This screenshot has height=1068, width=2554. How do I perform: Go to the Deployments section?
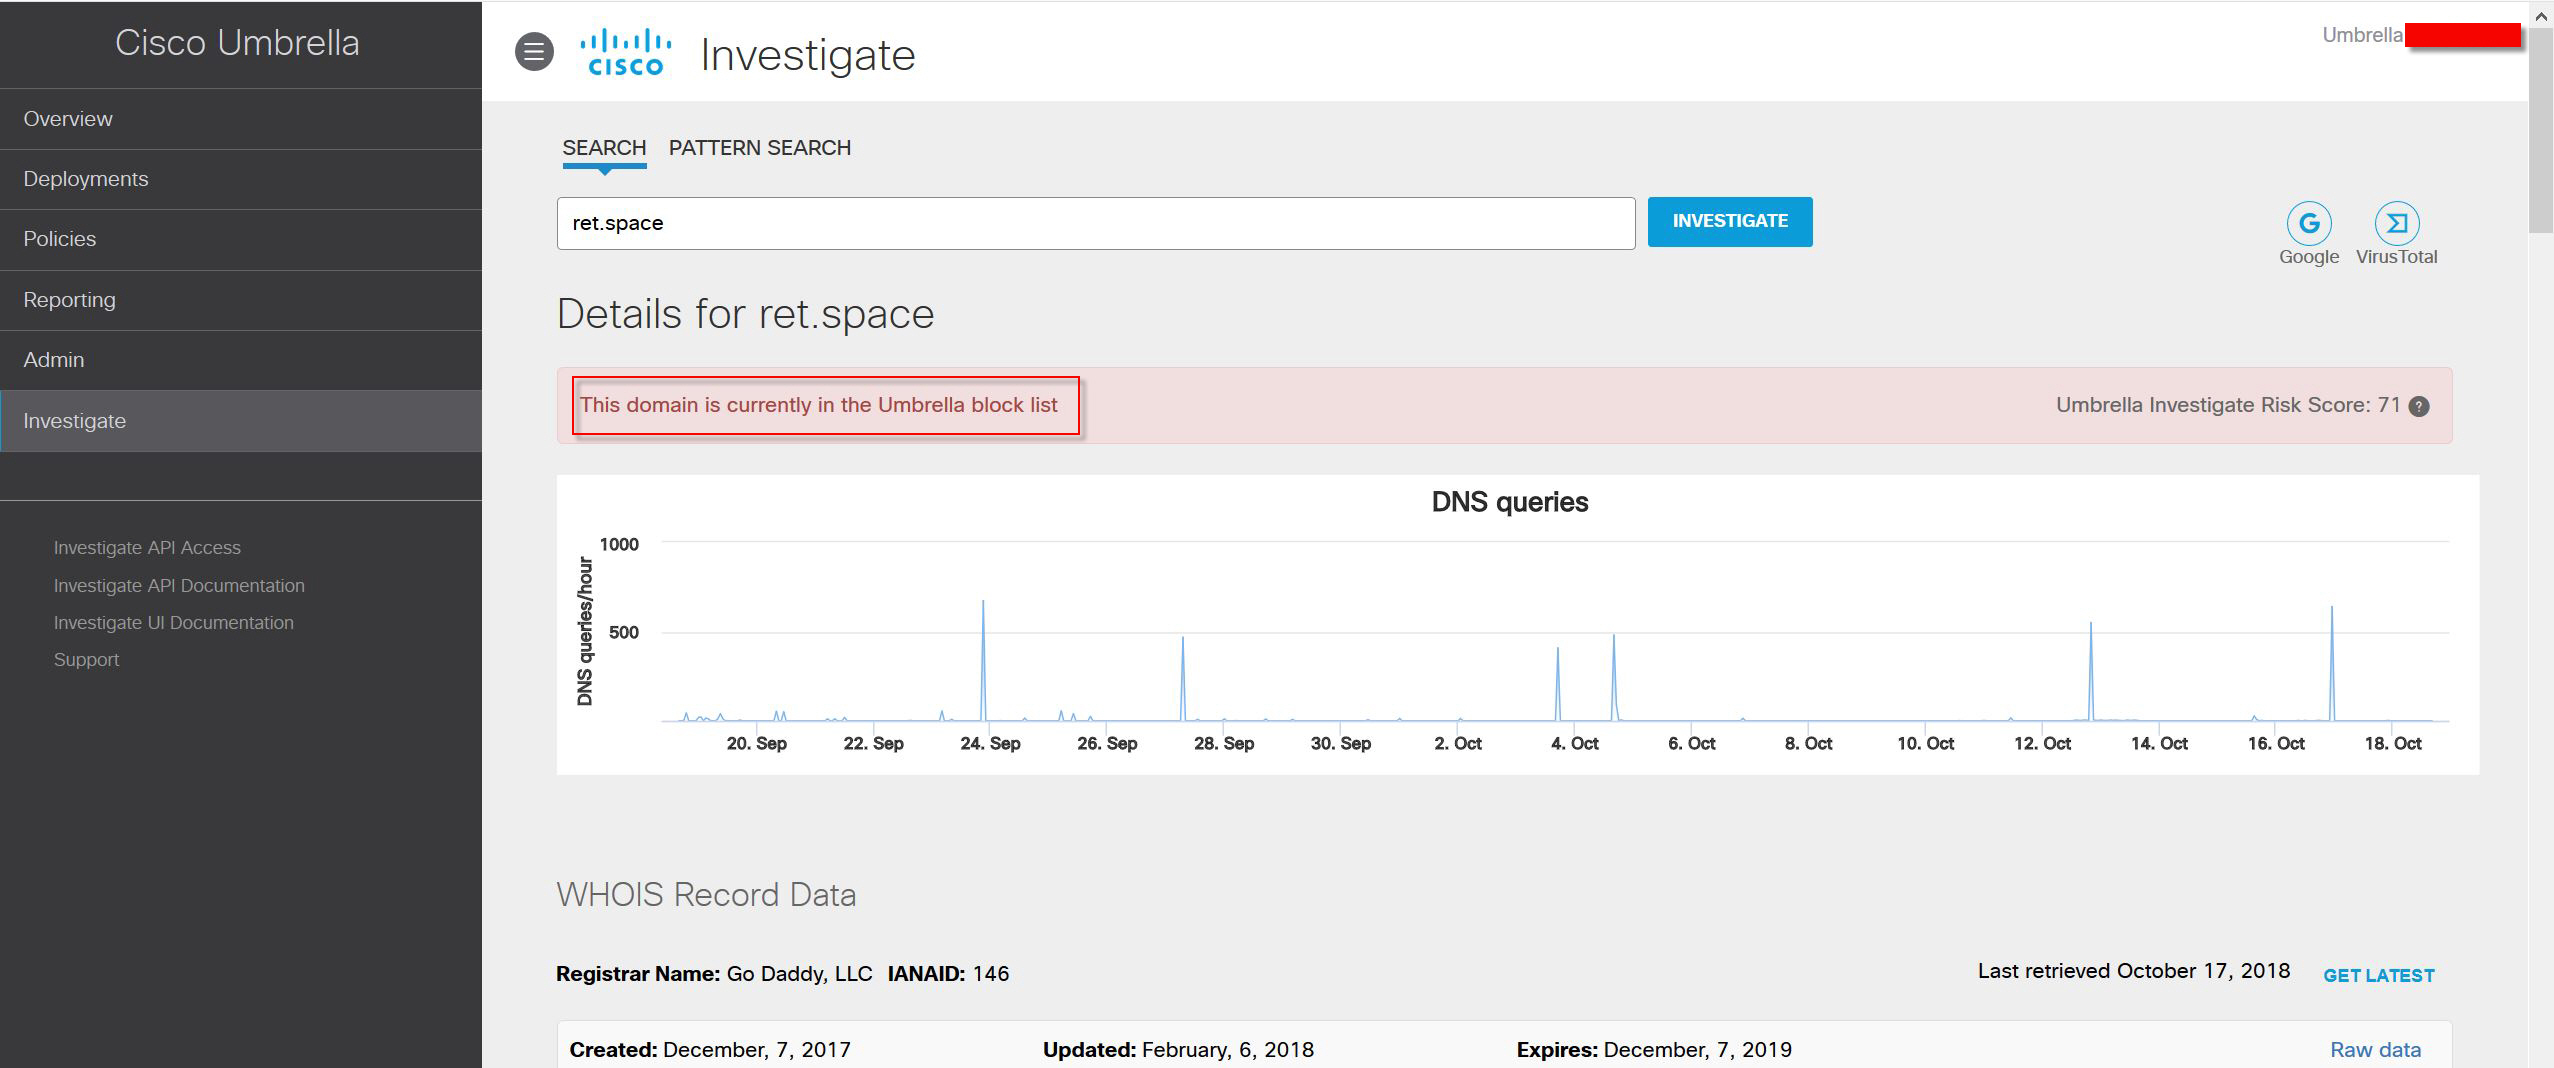86,178
